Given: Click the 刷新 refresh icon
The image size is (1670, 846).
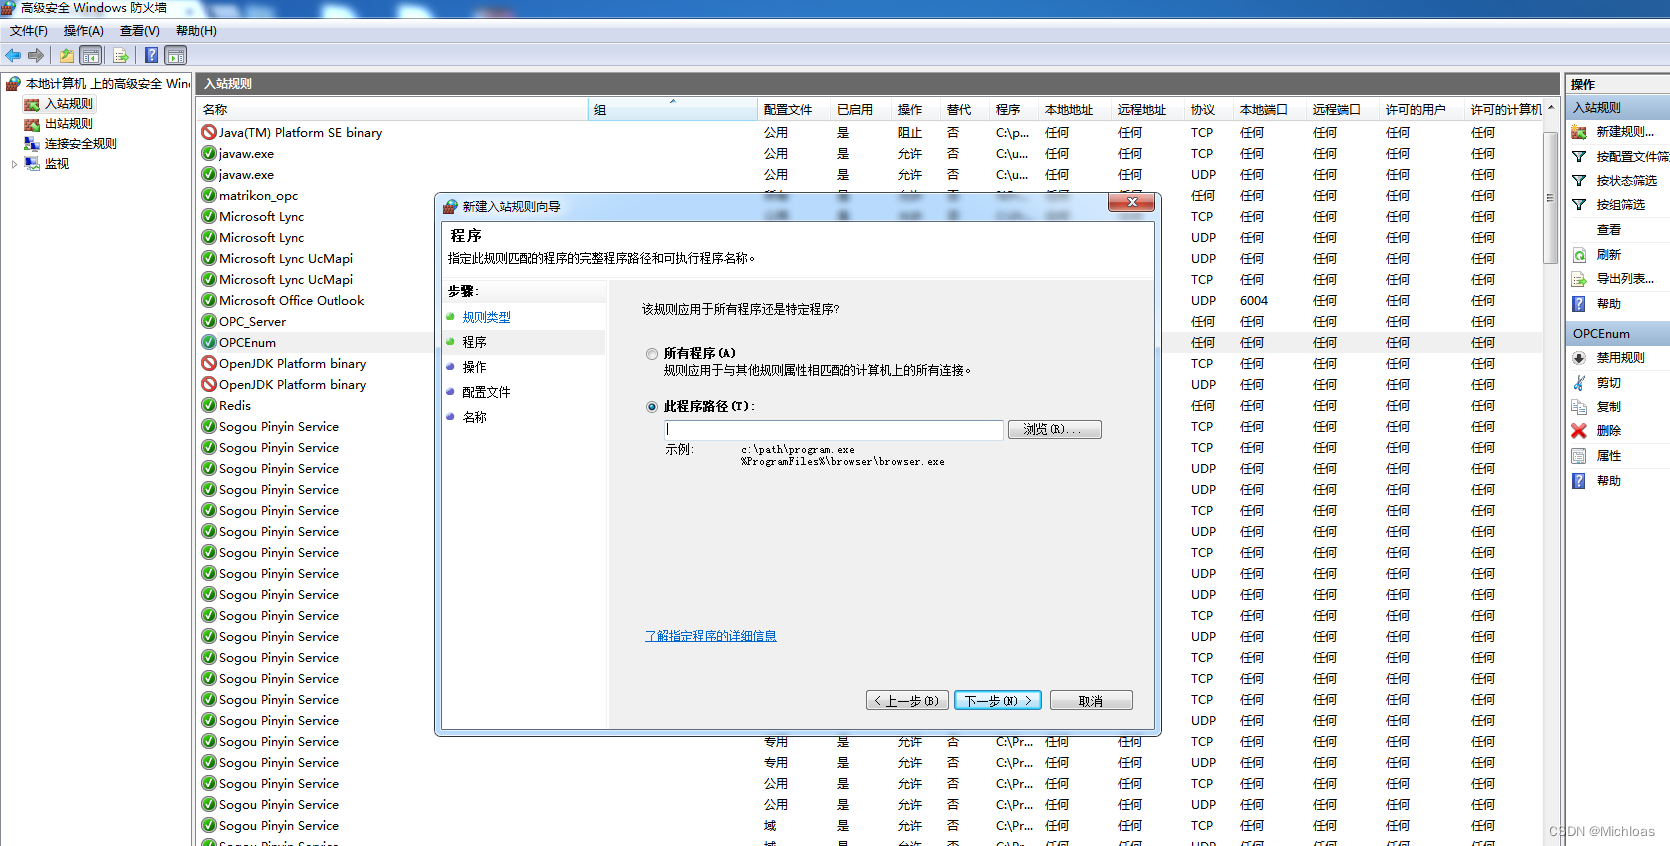Looking at the screenshot, I should [x=1579, y=255].
